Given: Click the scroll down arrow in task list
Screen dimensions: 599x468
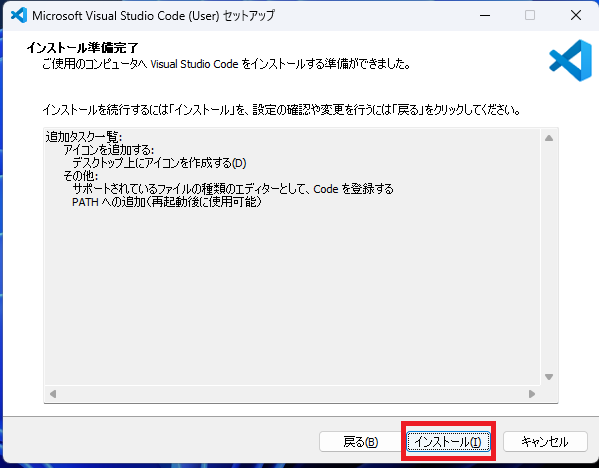Looking at the screenshot, I should click(x=549, y=377).
